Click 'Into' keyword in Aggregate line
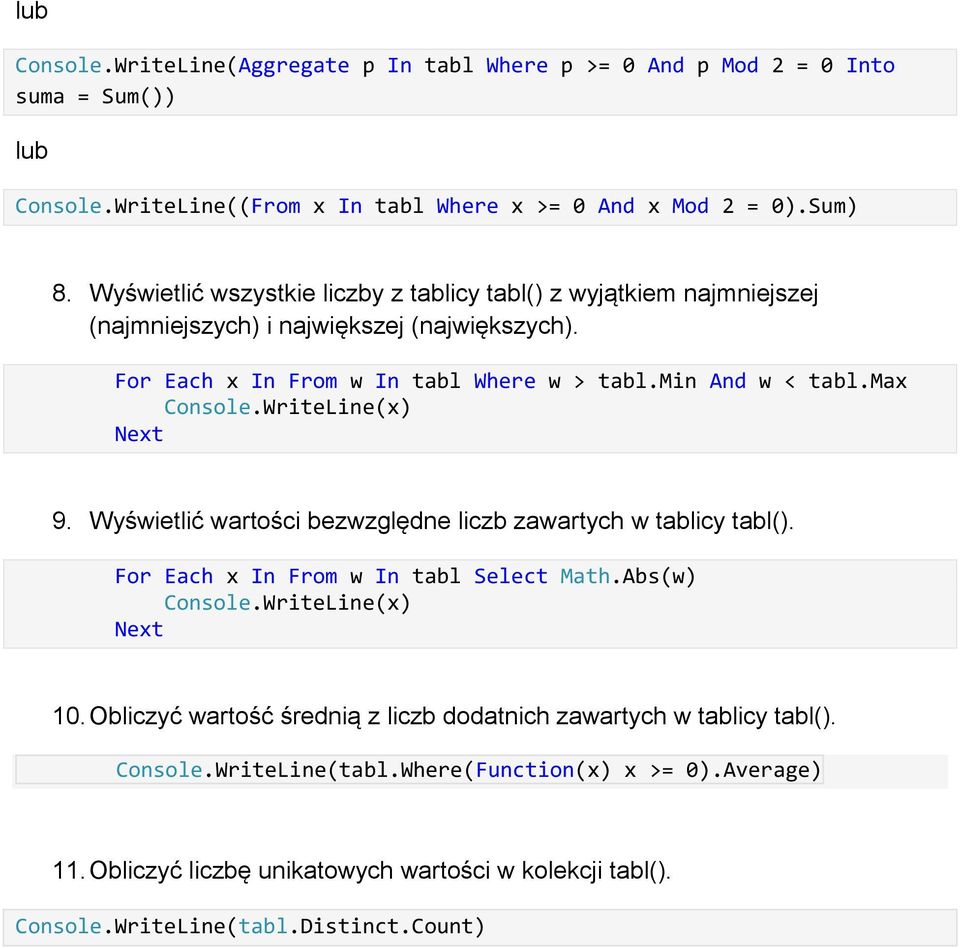This screenshot has height=948, width=960. pos(870,66)
